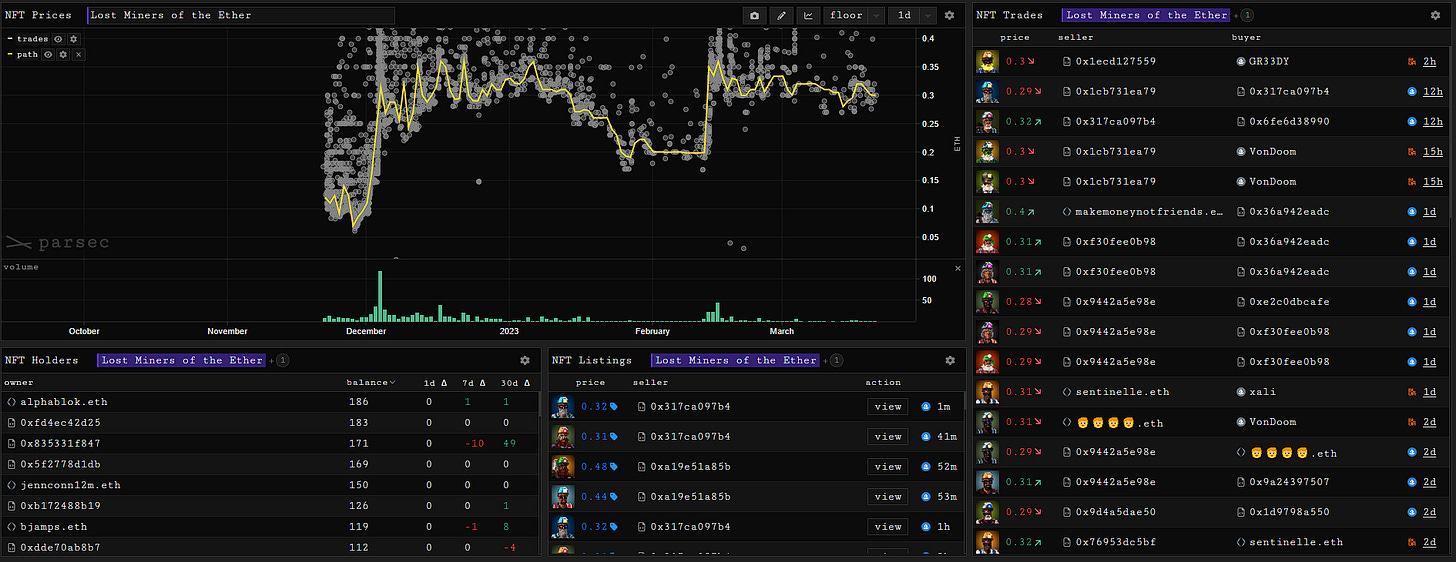Open 12h link for 0.32 trade
The width and height of the screenshot is (1456, 562).
[1432, 121]
